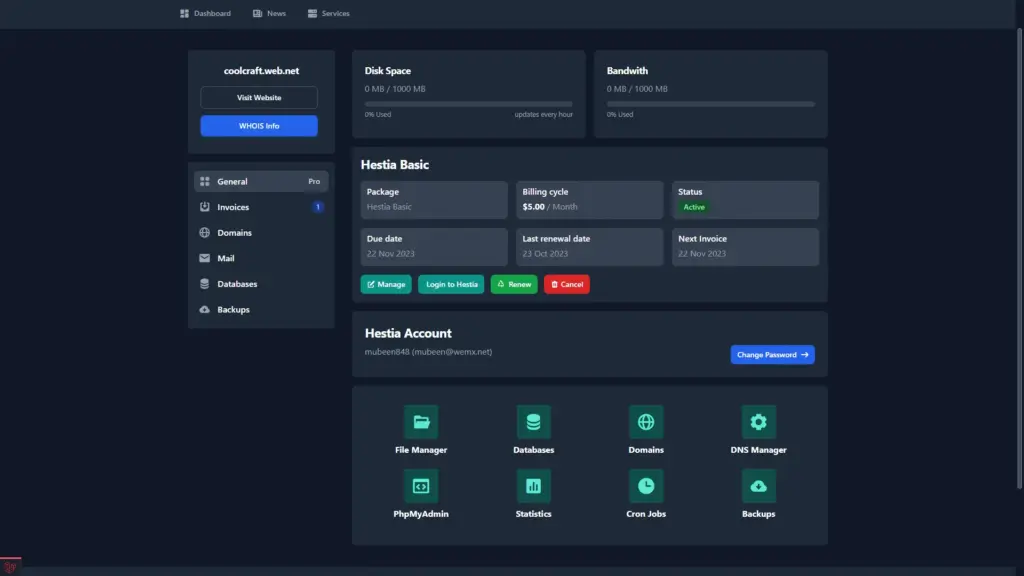
Task: Open News in top navigation
Action: 269,14
